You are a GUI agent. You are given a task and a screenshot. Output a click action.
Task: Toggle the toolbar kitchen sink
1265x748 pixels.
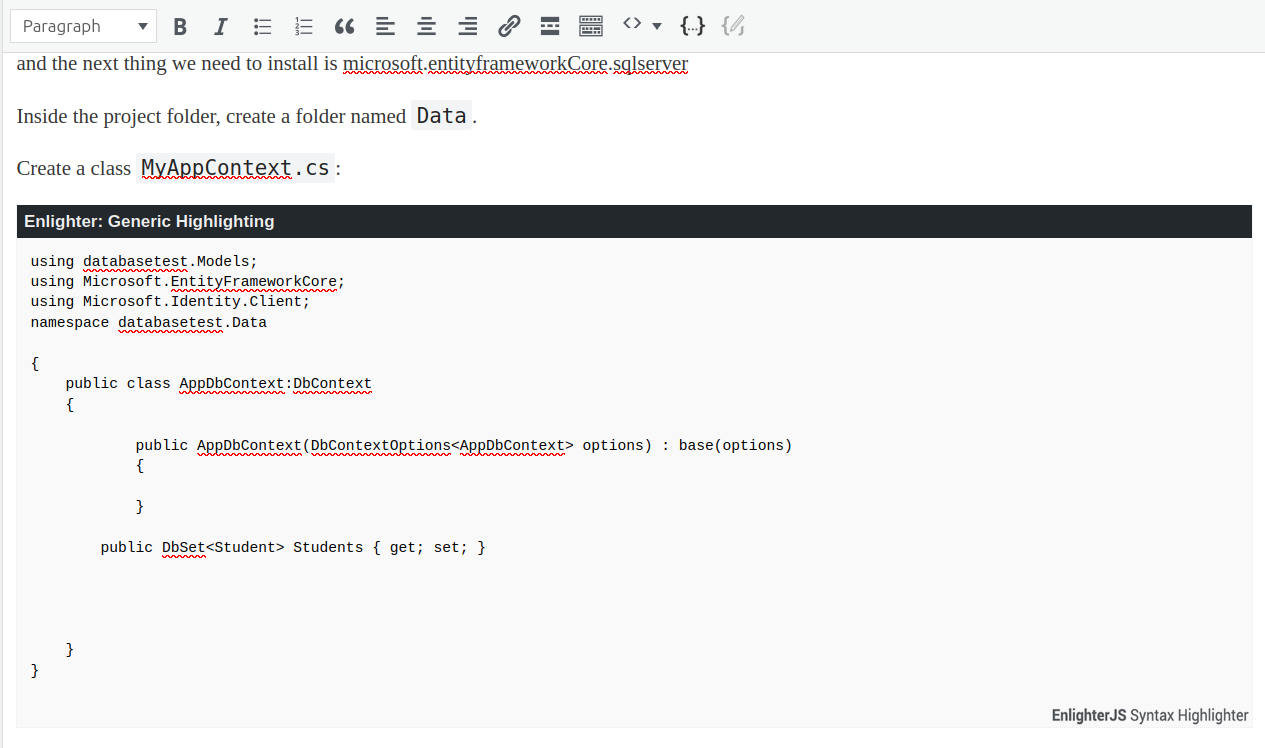tap(591, 27)
